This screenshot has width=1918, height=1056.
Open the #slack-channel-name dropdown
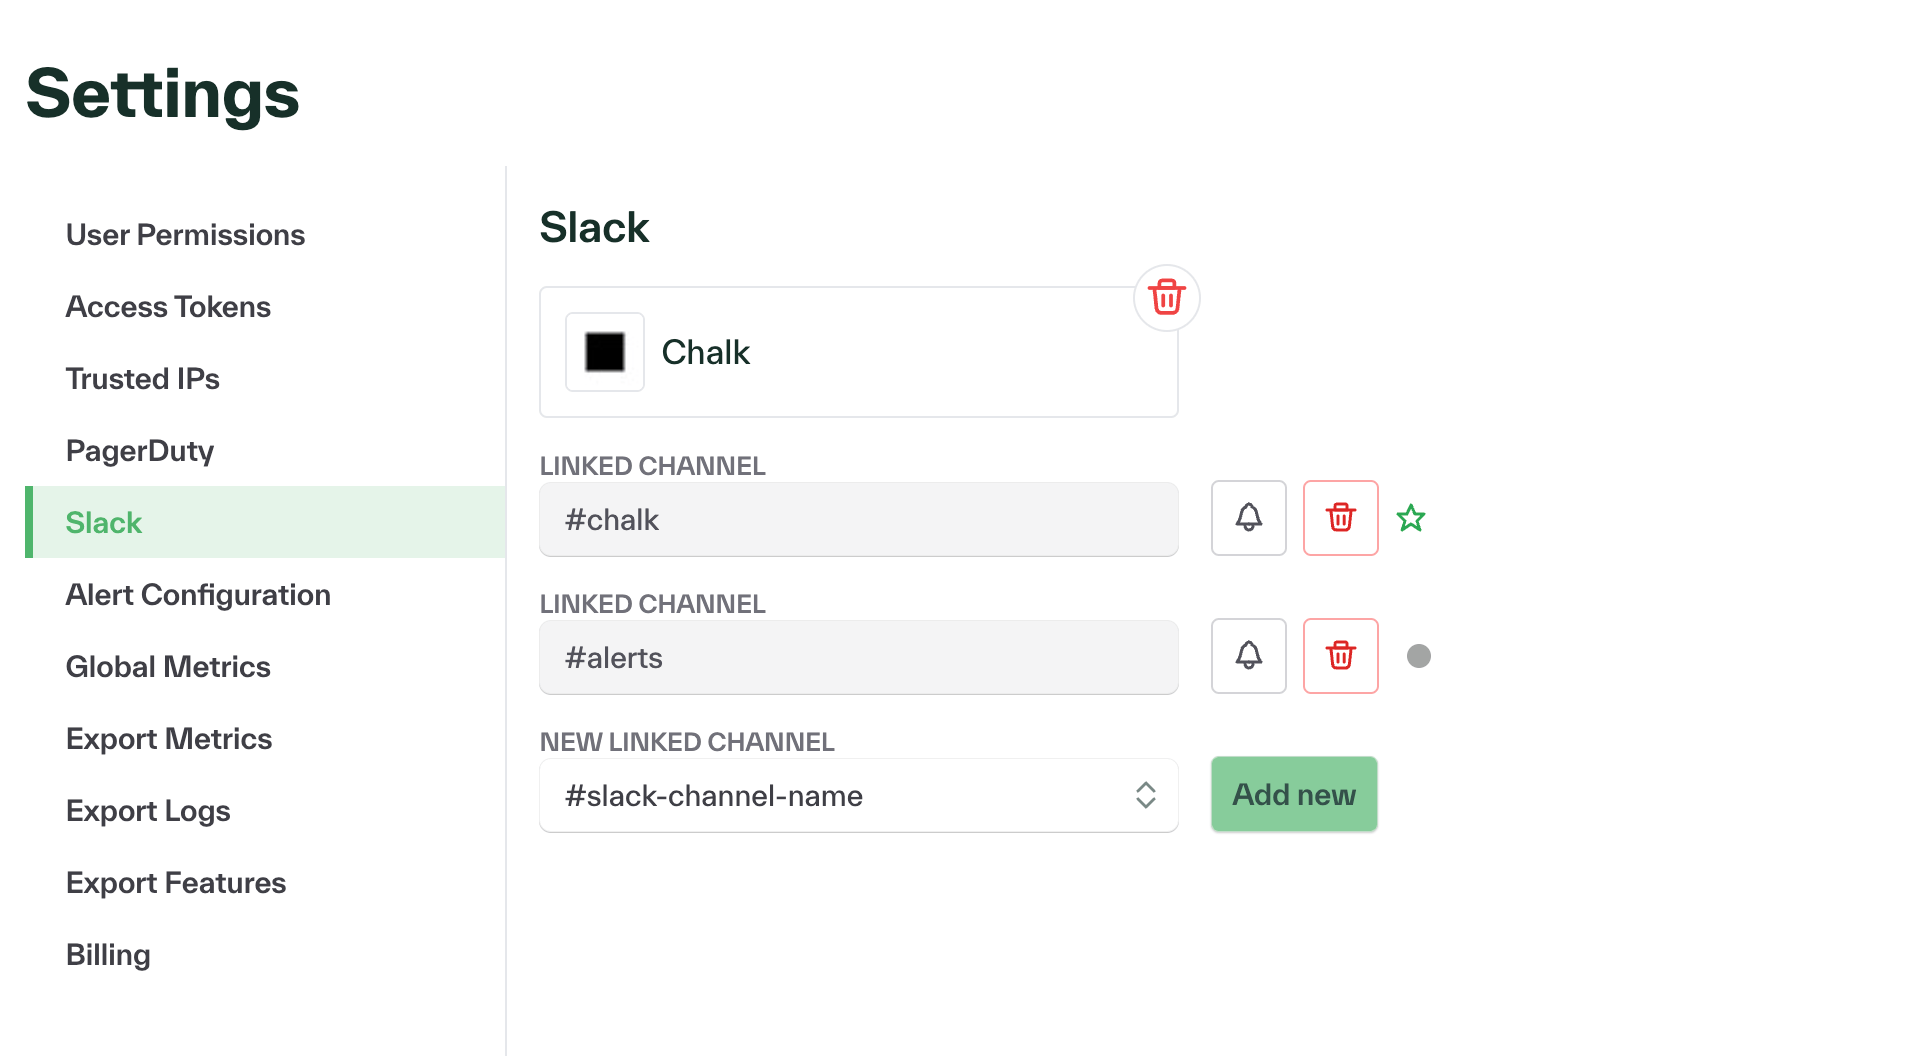coord(1145,795)
